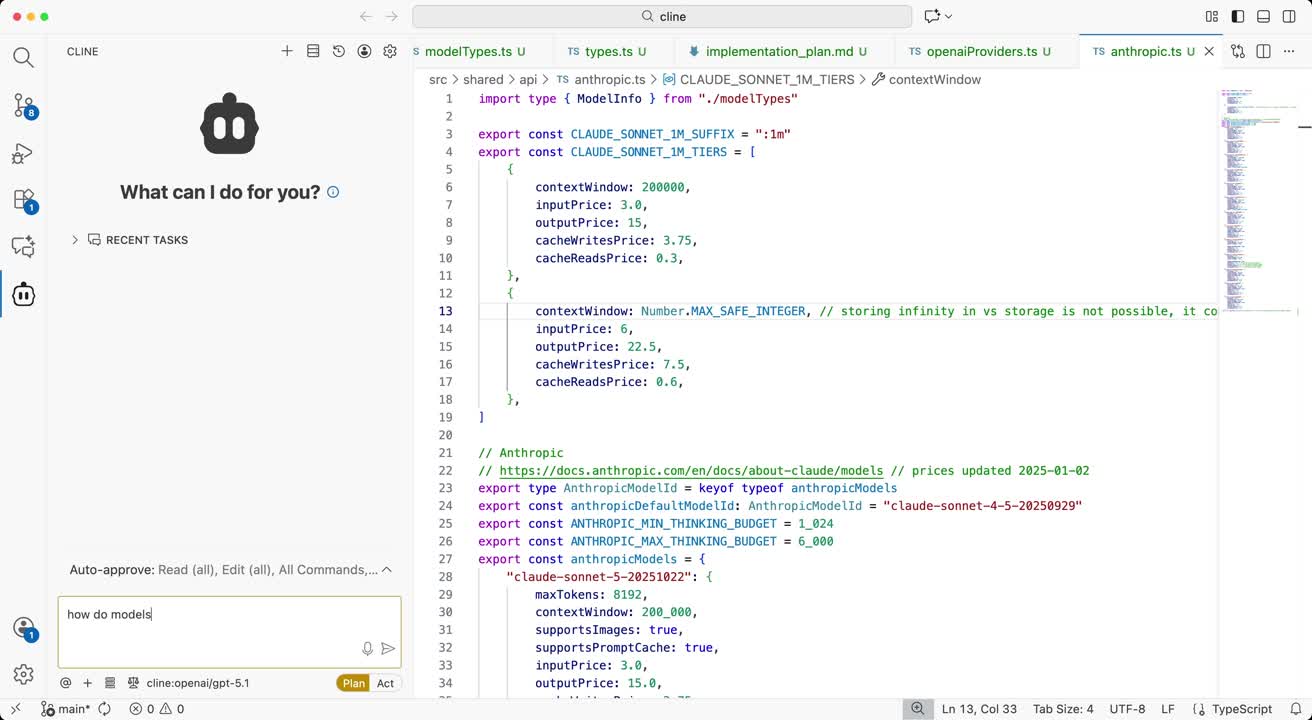Open the Extensions view
This screenshot has height=720, width=1312.
[x=24, y=200]
